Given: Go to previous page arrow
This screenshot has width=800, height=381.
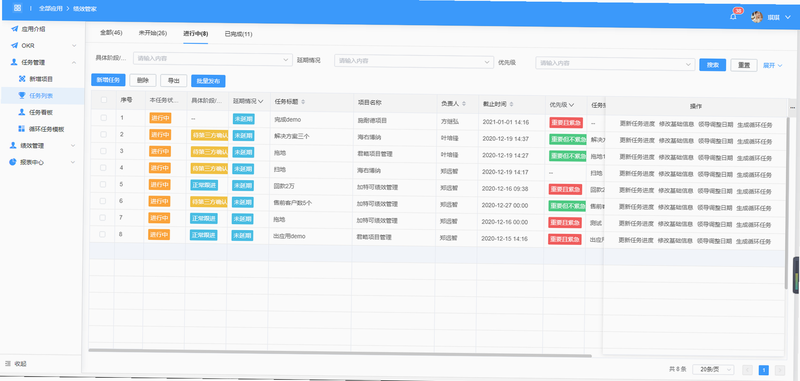Looking at the screenshot, I should (748, 370).
